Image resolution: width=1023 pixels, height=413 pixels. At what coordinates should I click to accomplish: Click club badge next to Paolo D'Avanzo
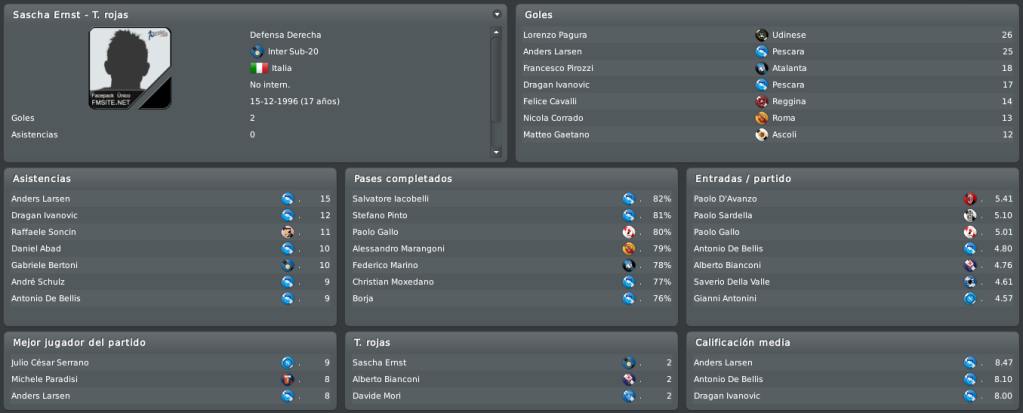click(x=970, y=198)
